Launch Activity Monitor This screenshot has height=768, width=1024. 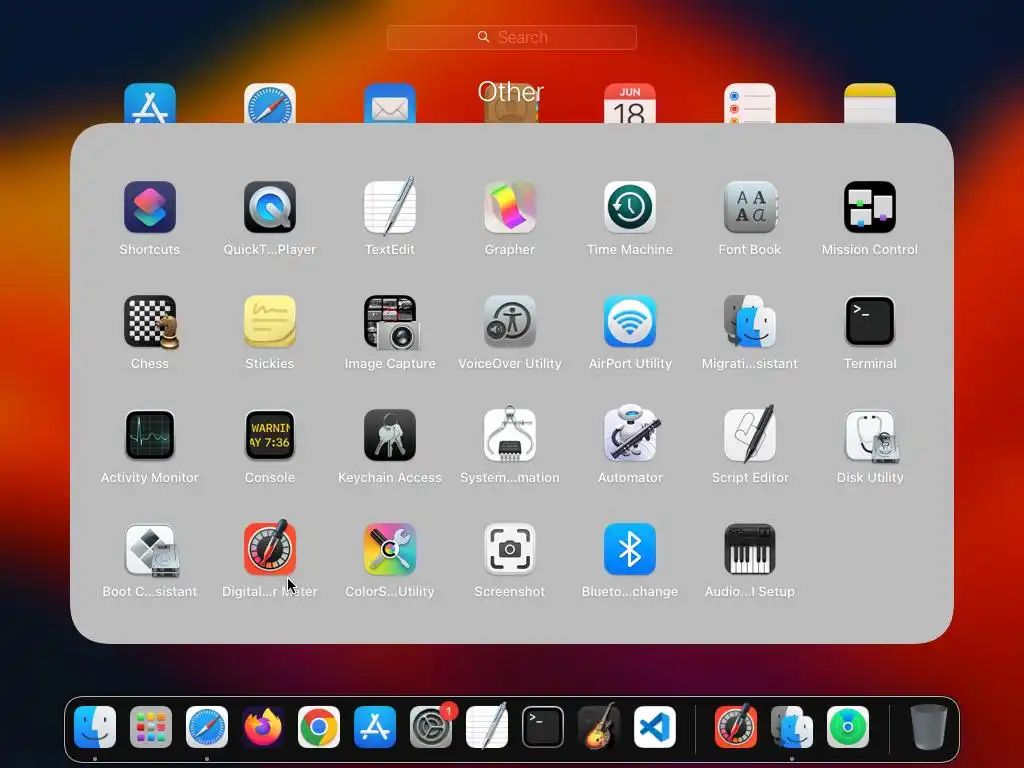click(x=150, y=436)
